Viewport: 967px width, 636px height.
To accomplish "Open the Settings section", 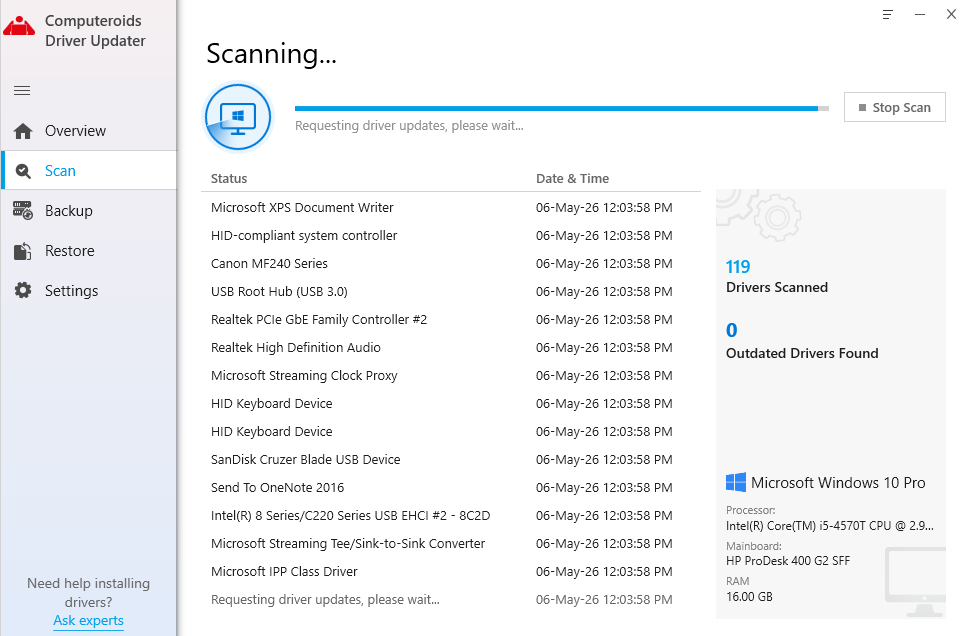I will (x=89, y=291).
